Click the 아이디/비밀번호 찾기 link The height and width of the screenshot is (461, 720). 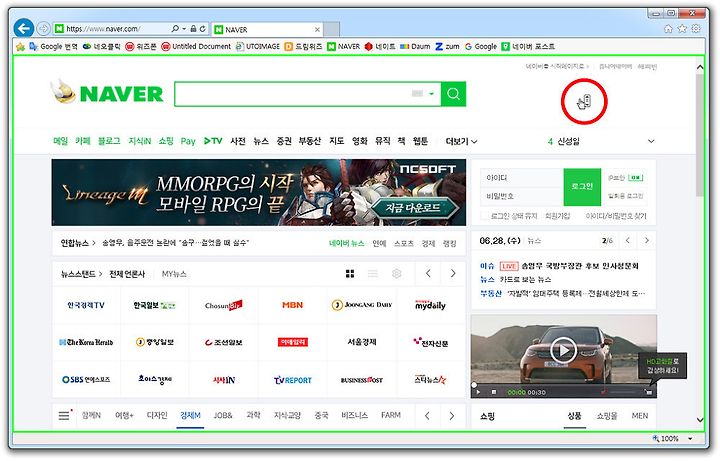616,216
